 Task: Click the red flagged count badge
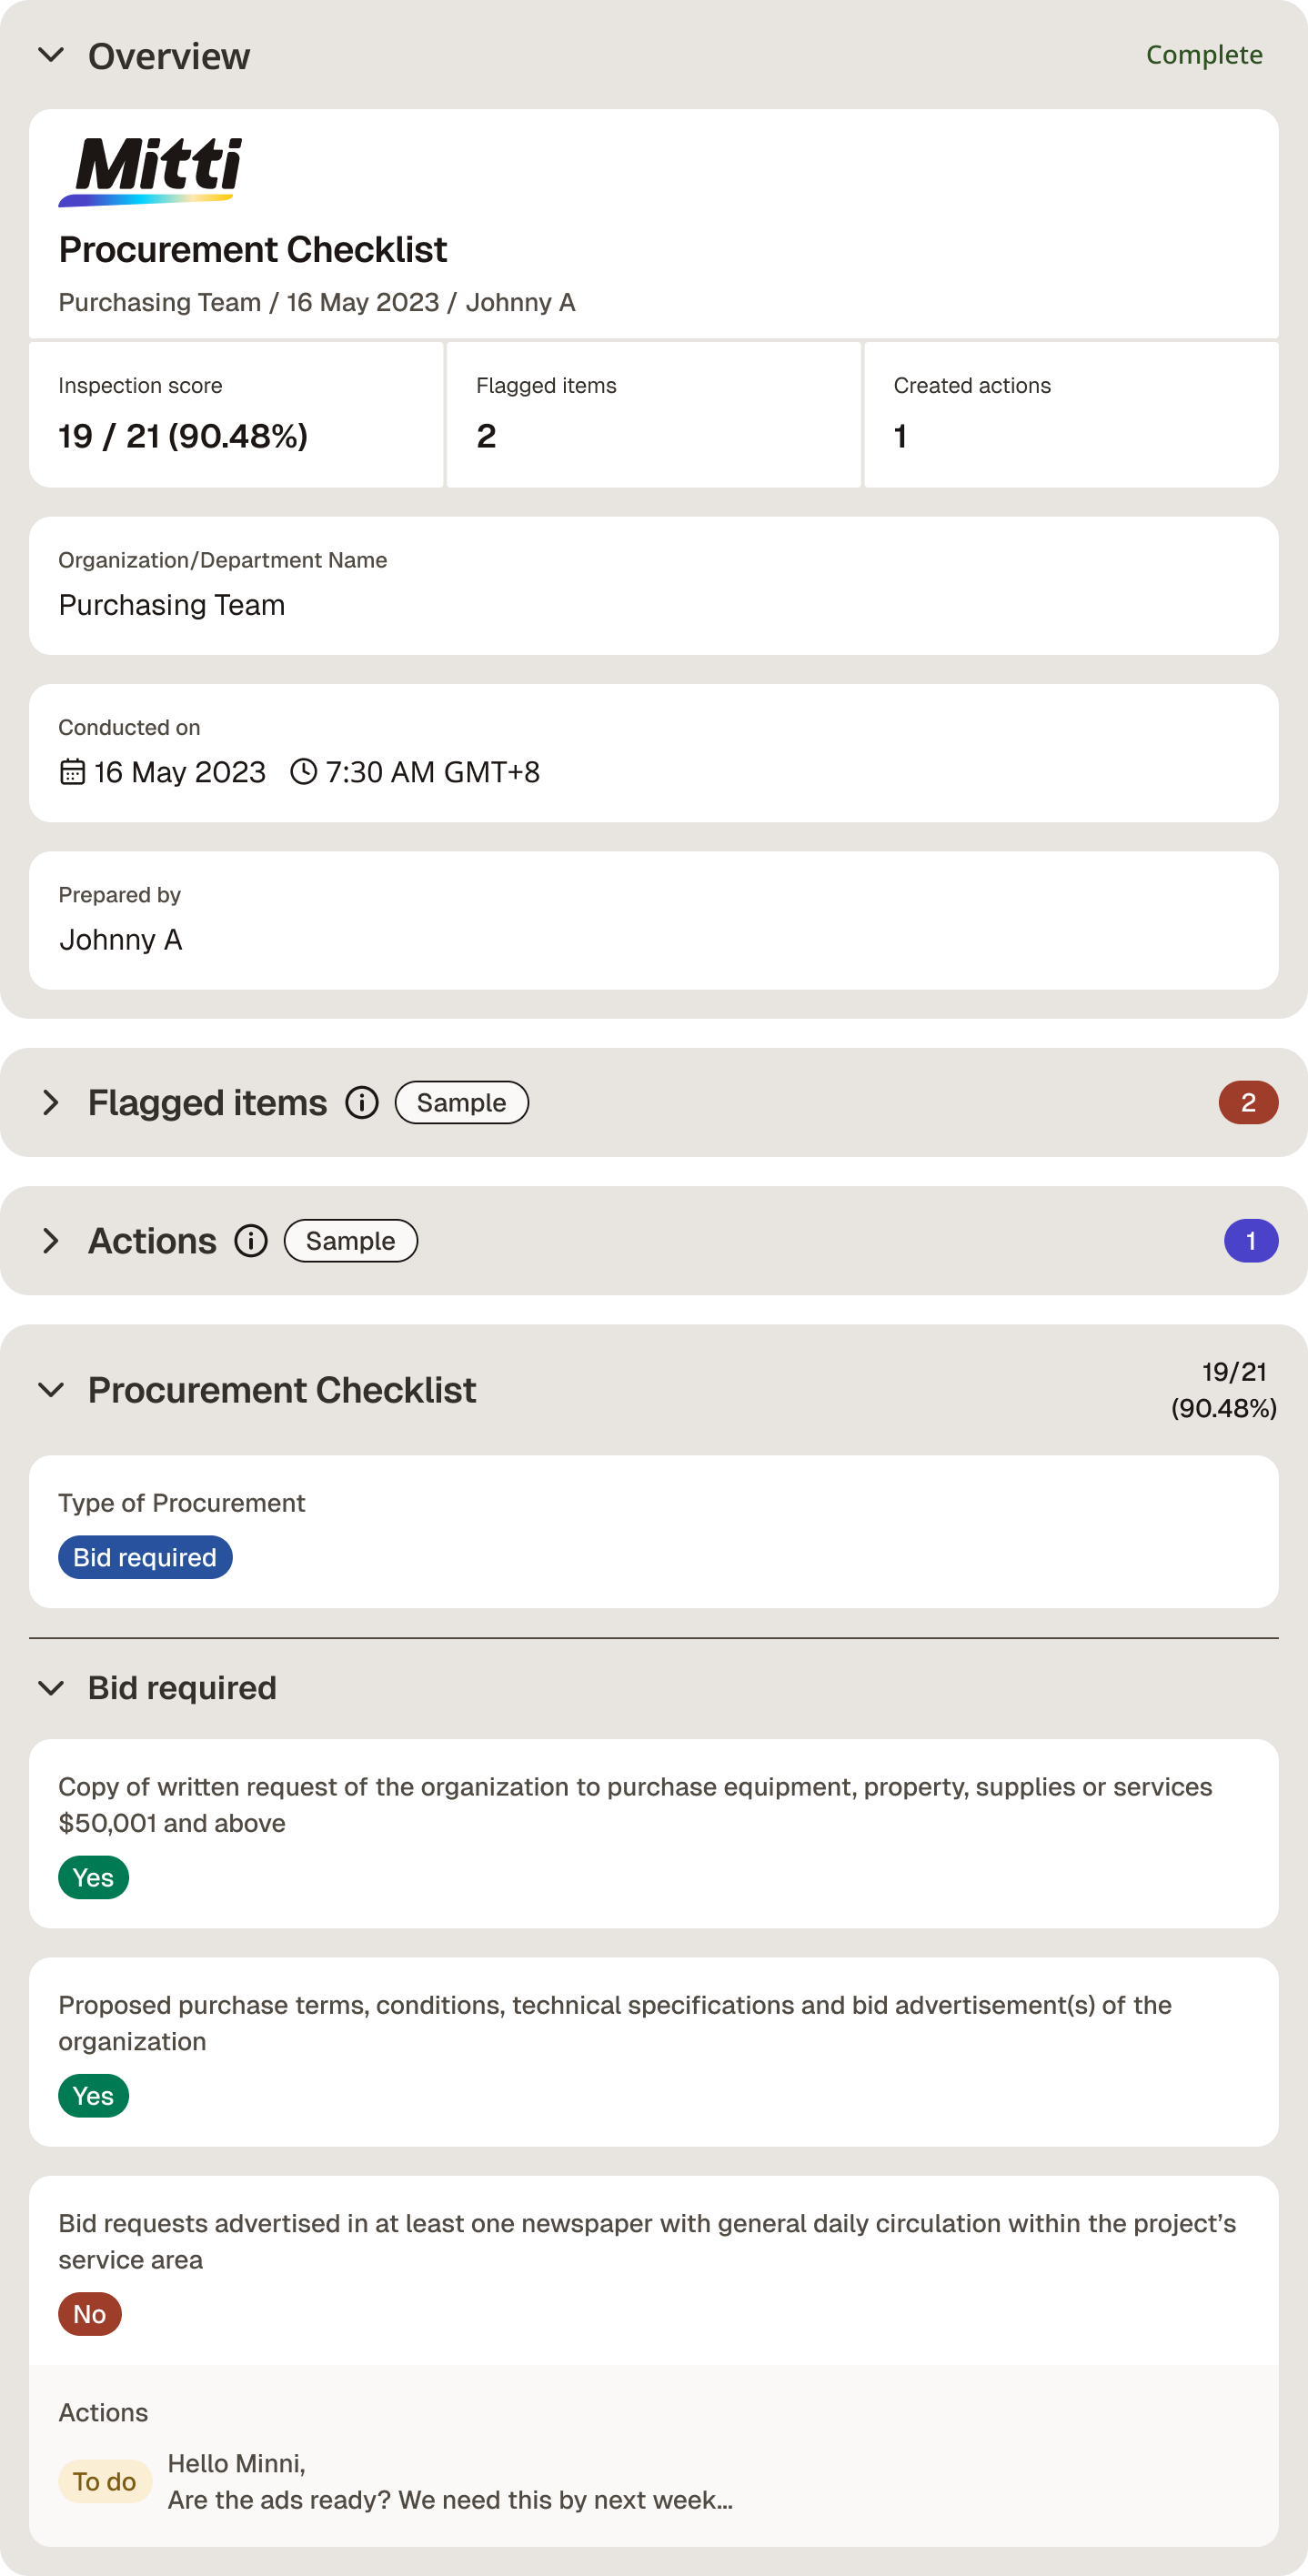coord(1247,1102)
